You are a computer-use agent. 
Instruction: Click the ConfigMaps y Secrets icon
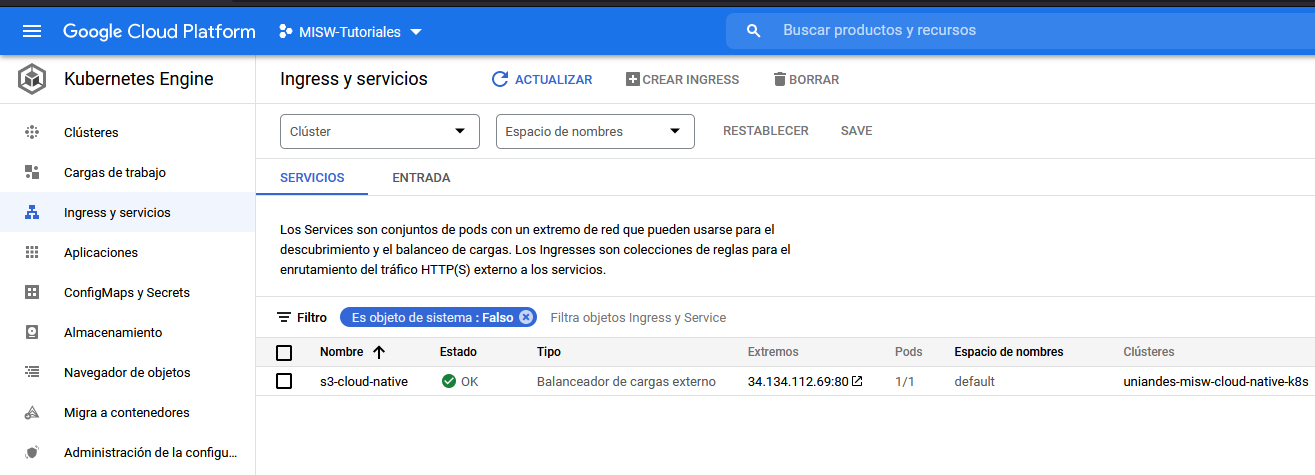(32, 292)
